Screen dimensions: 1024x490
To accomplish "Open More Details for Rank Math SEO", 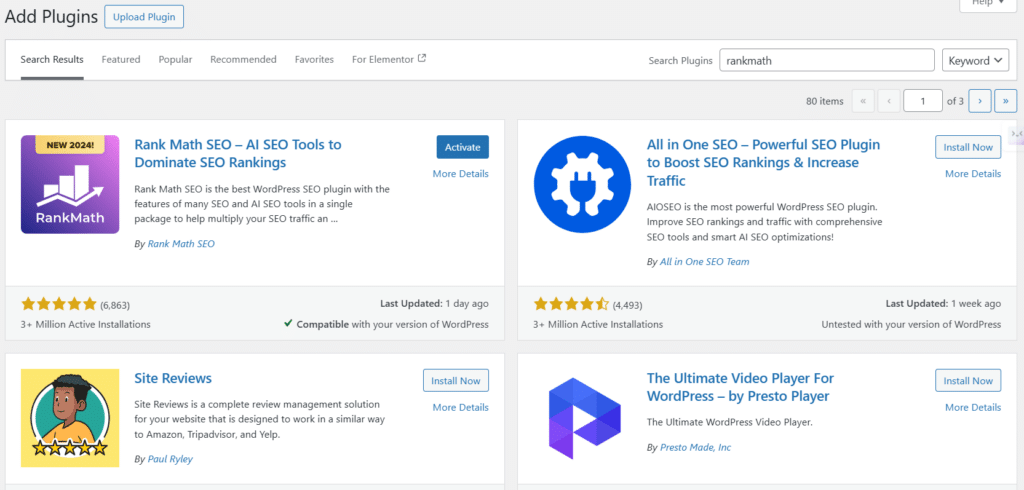I will 460,174.
